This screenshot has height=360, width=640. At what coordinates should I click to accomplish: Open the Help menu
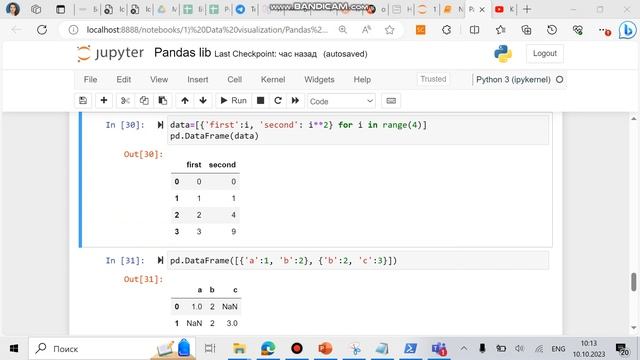pos(362,80)
